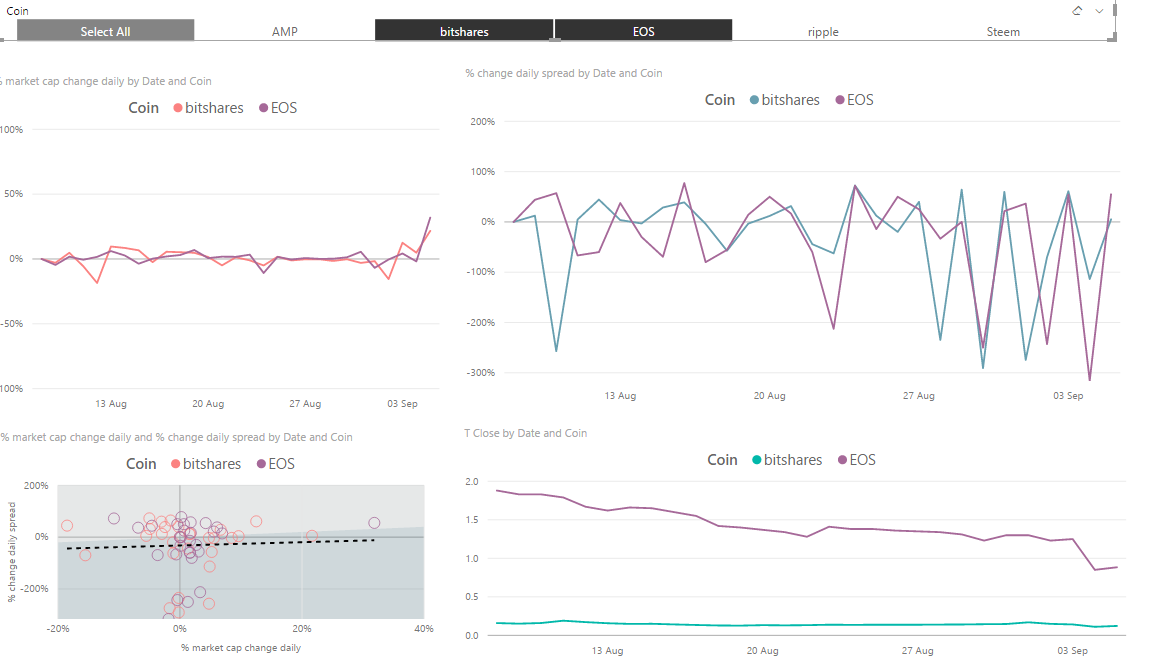Select the 'T Close by Date and Coin' title

point(525,433)
